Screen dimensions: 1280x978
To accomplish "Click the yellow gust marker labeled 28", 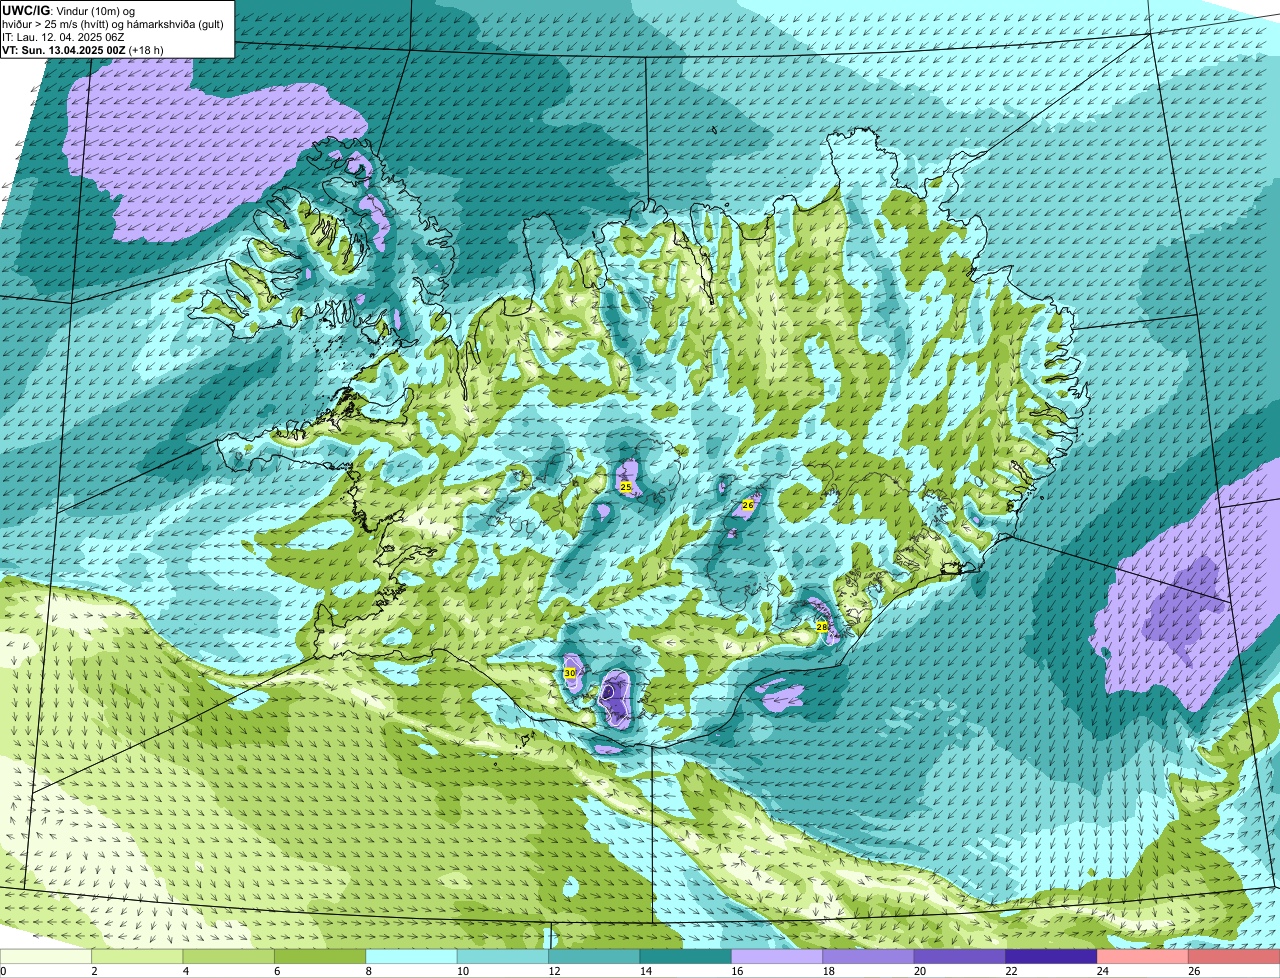I will (822, 627).
